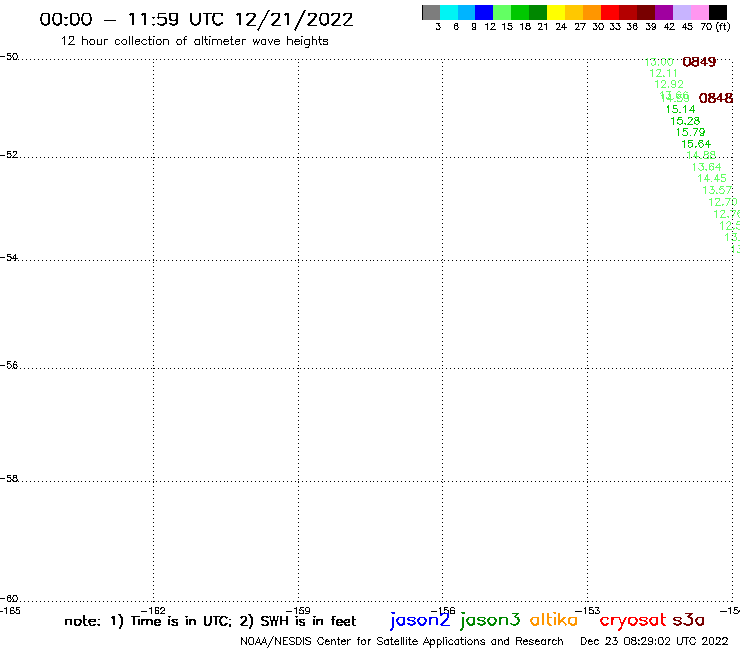Click the orange swatch in the color scale
This screenshot has height=650, width=740.
point(592,12)
